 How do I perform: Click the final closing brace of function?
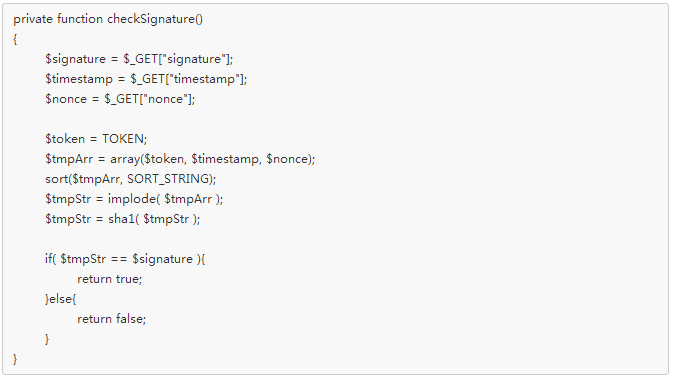[x=15, y=359]
